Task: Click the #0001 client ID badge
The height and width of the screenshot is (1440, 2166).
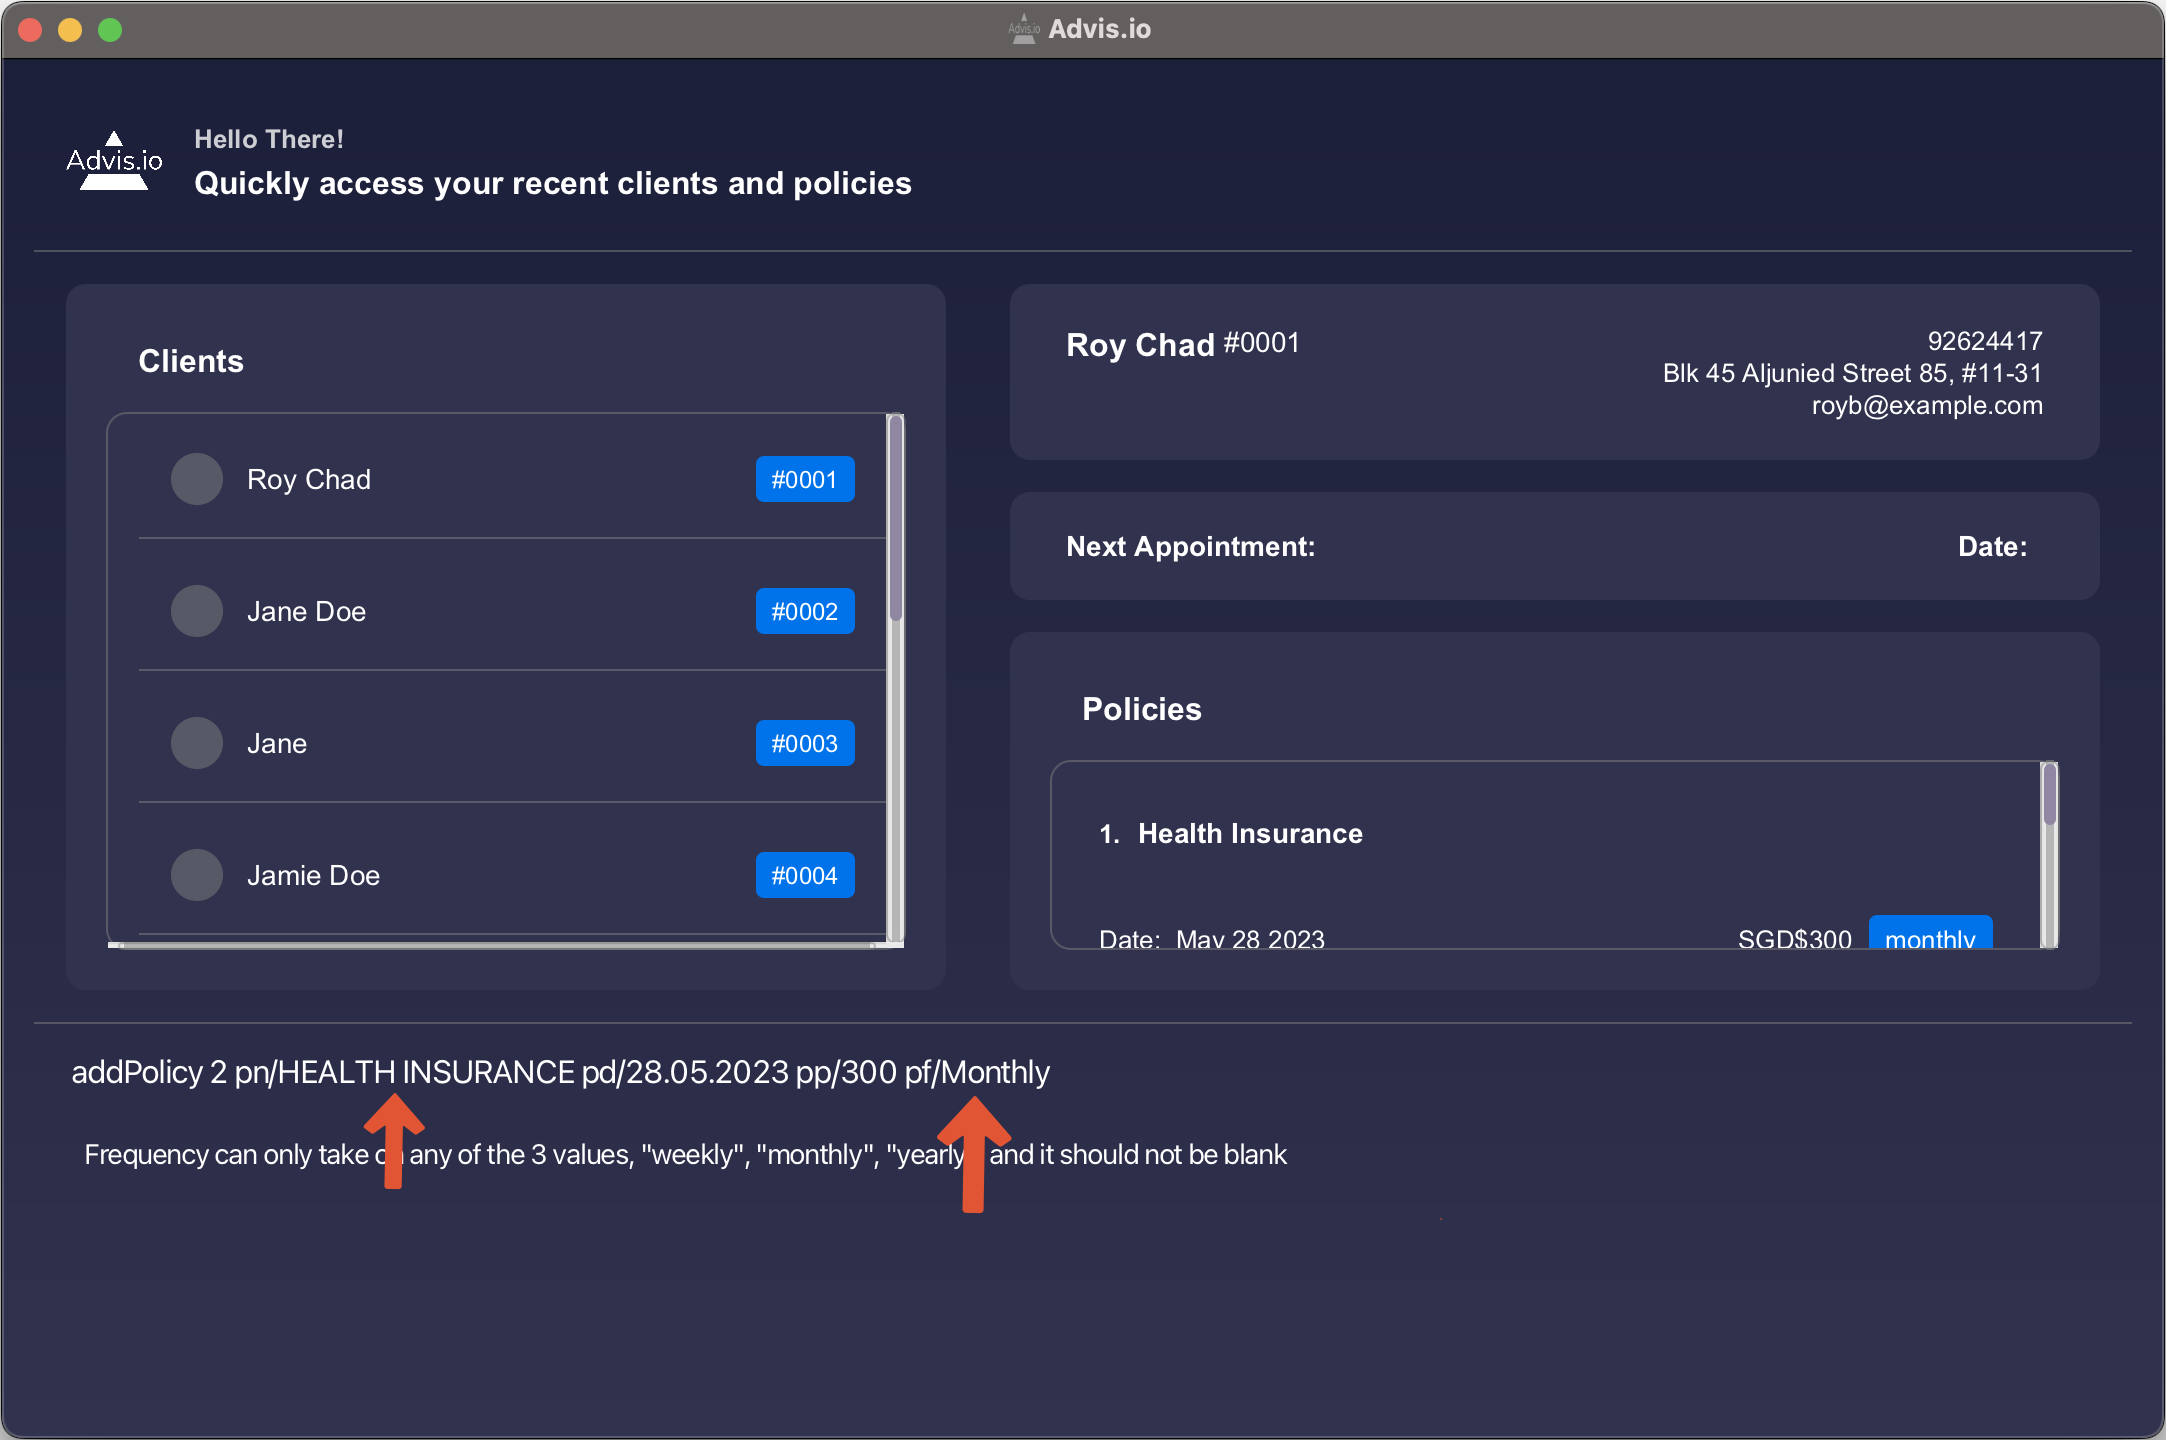Action: pyautogui.click(x=804, y=479)
